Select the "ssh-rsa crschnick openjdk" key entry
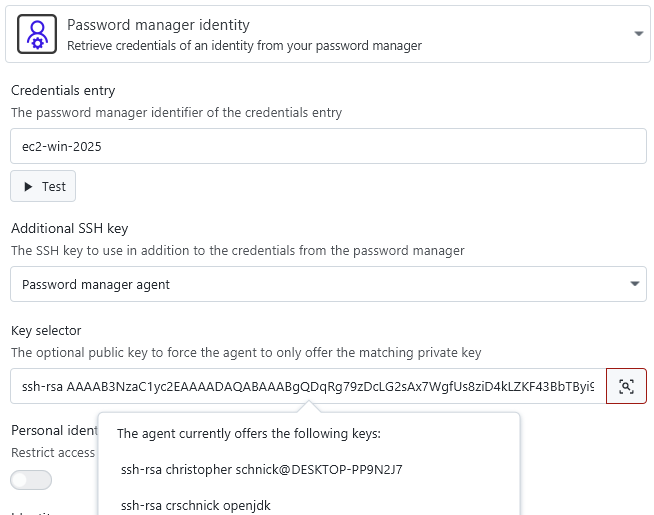654x515 pixels. [195, 505]
